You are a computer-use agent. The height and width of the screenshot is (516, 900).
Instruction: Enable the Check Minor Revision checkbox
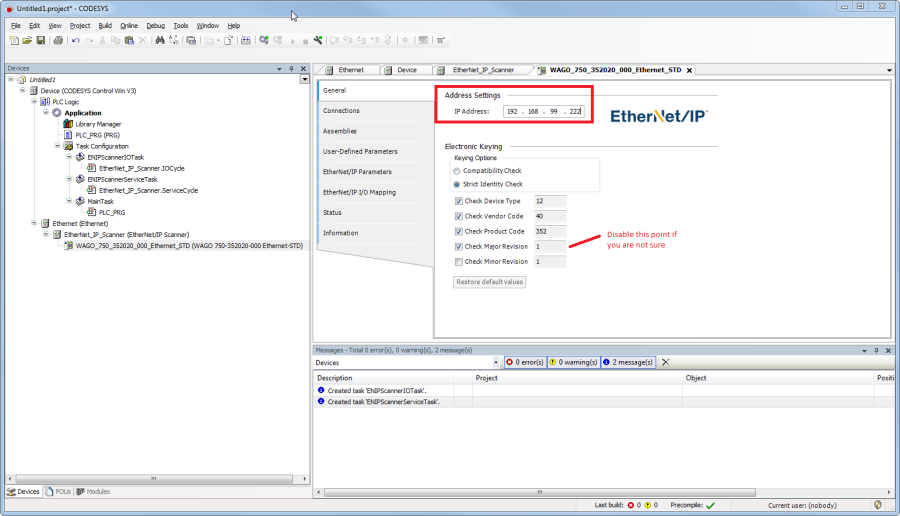click(459, 262)
